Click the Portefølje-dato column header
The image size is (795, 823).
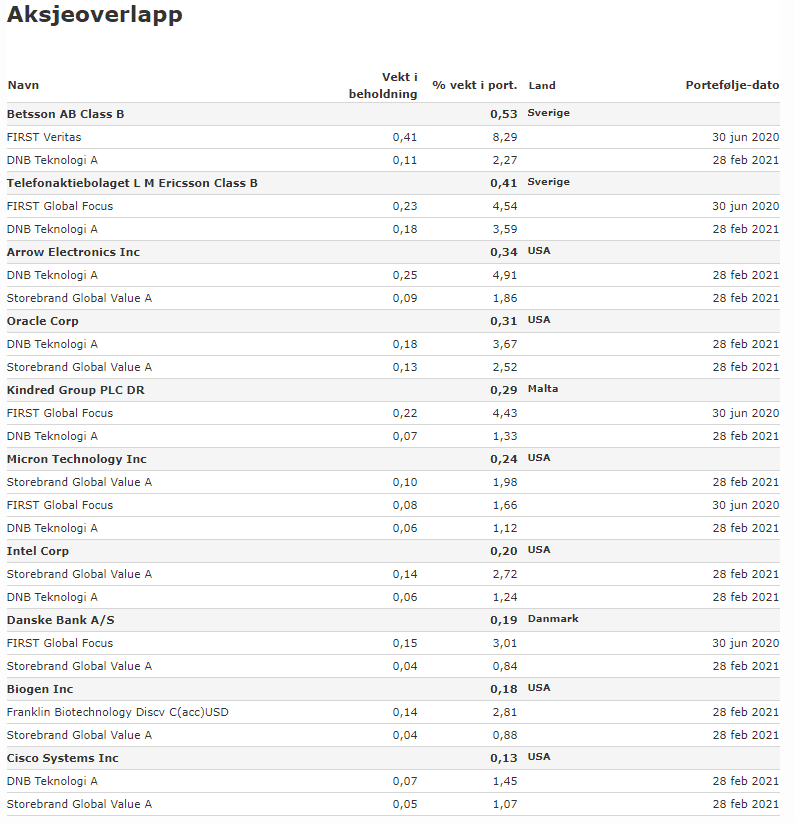click(x=732, y=85)
